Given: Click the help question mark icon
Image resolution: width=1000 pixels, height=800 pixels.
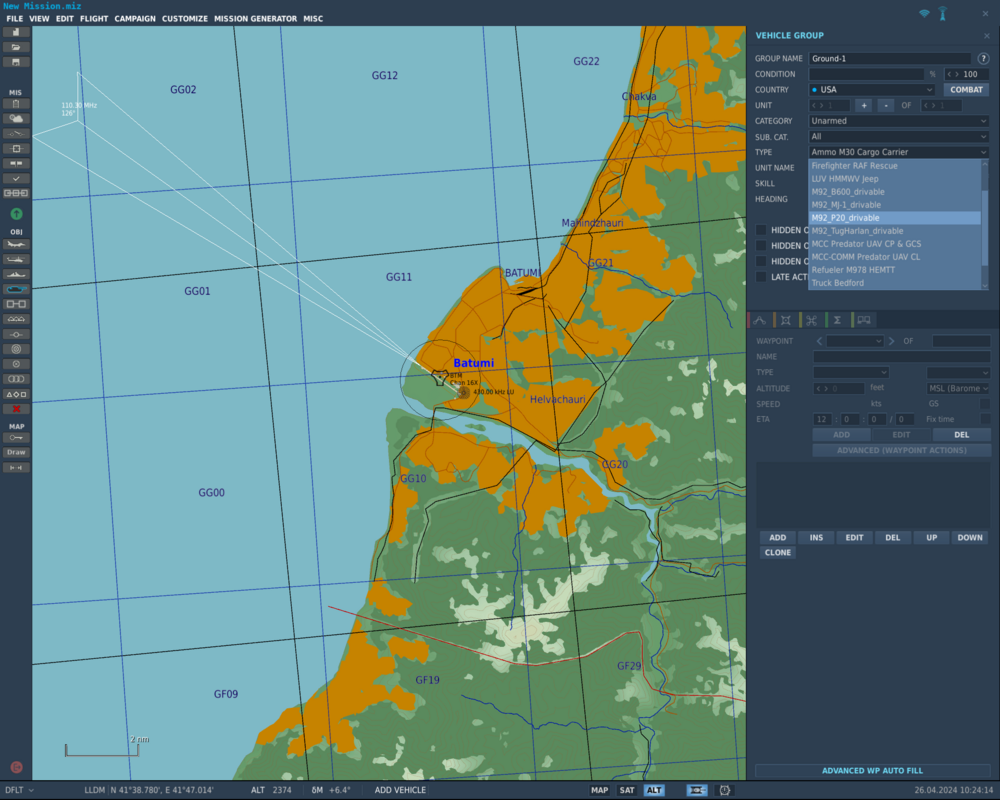Looking at the screenshot, I should [983, 59].
